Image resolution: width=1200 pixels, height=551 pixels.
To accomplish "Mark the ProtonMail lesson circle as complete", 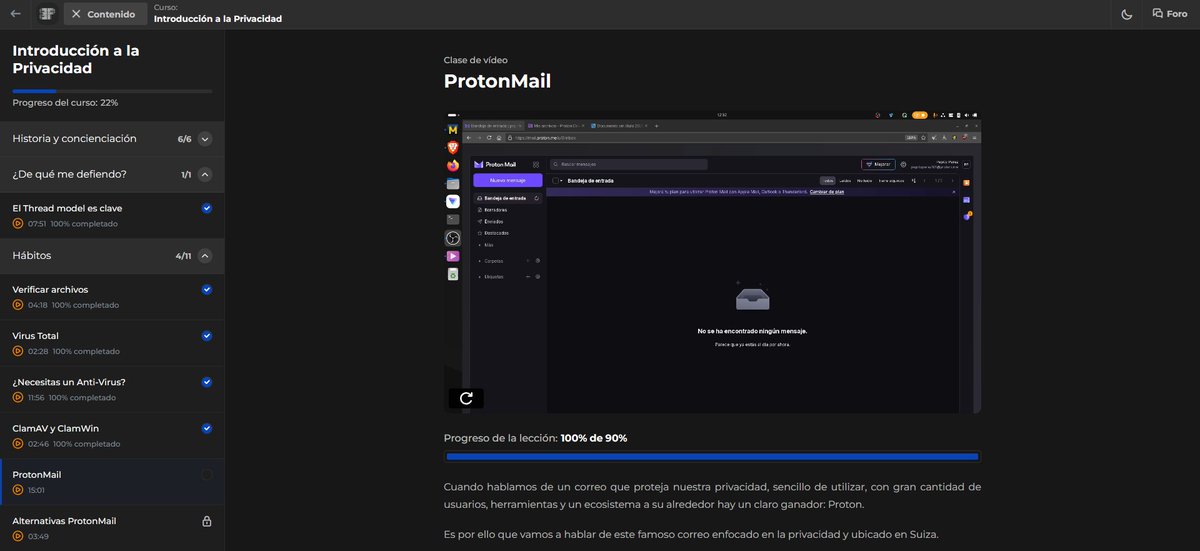I will click(207, 474).
